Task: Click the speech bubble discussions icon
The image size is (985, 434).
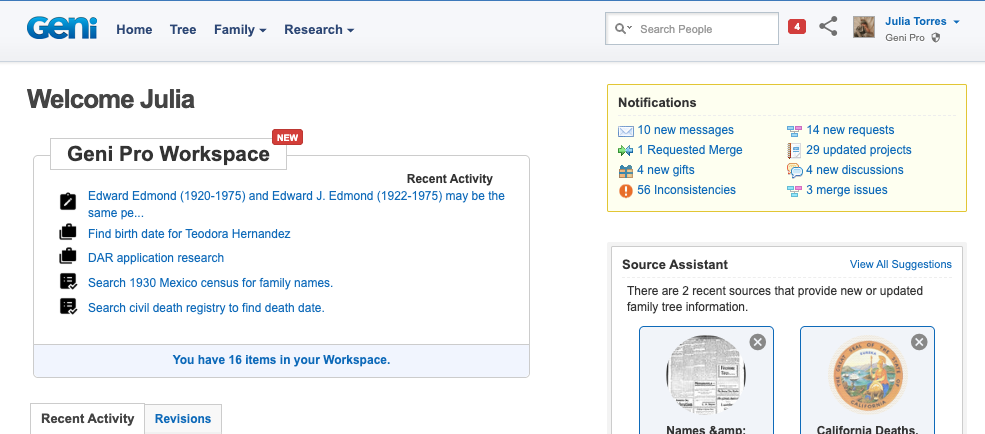Action: click(795, 170)
